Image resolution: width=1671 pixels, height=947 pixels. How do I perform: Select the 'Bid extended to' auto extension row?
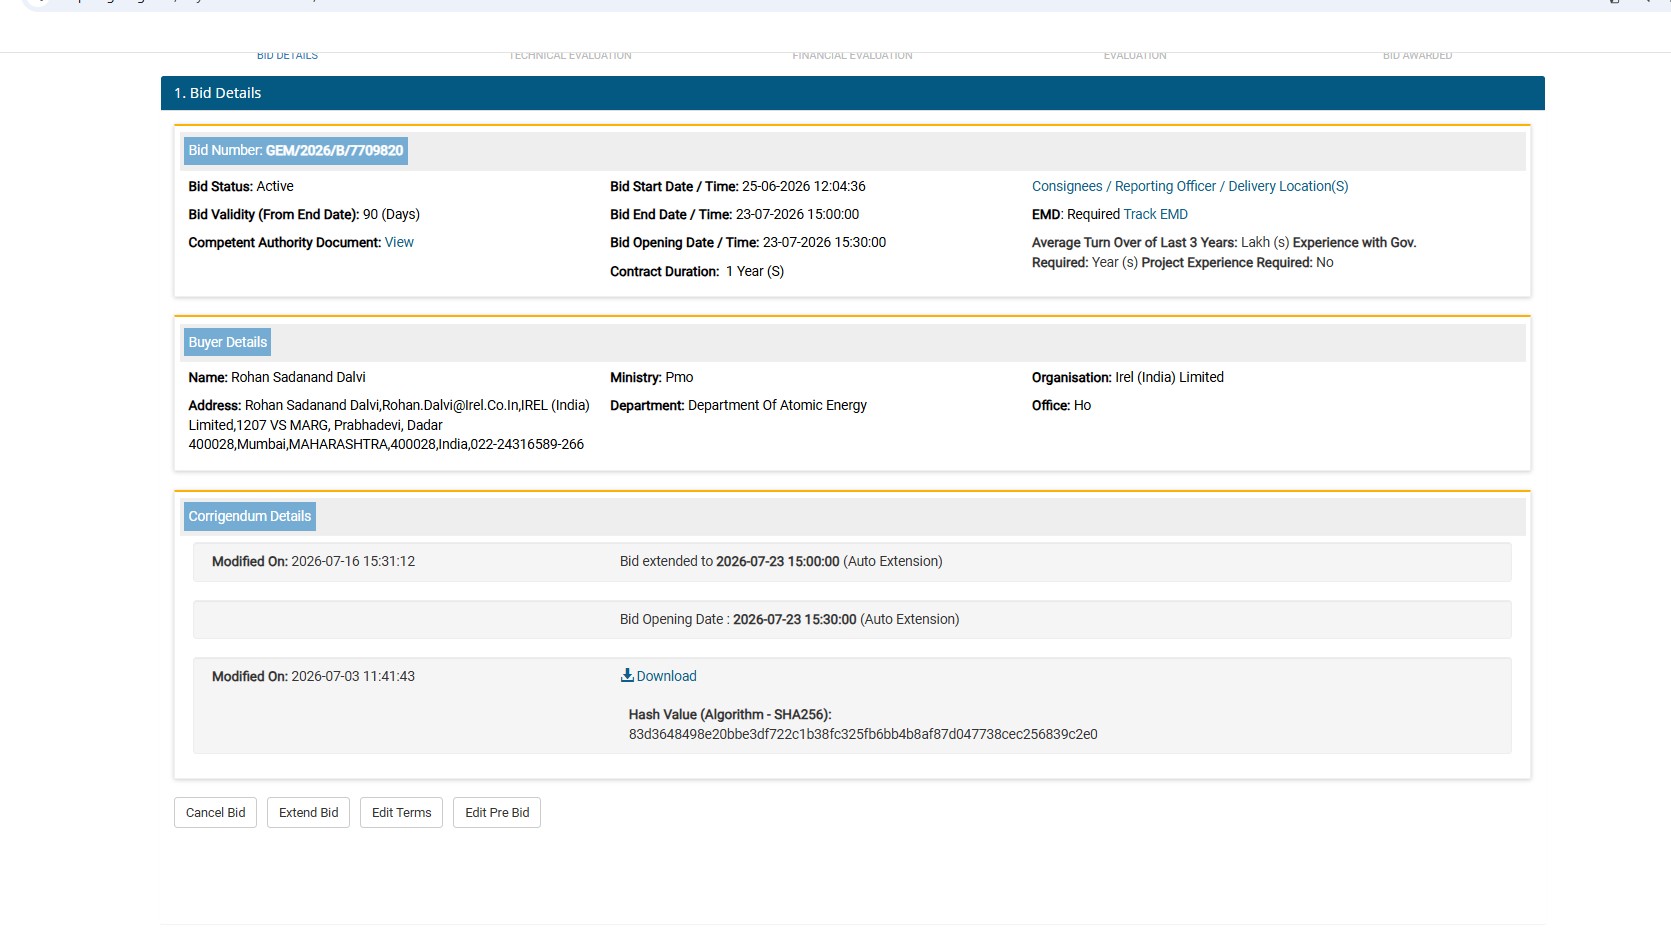[852, 562]
